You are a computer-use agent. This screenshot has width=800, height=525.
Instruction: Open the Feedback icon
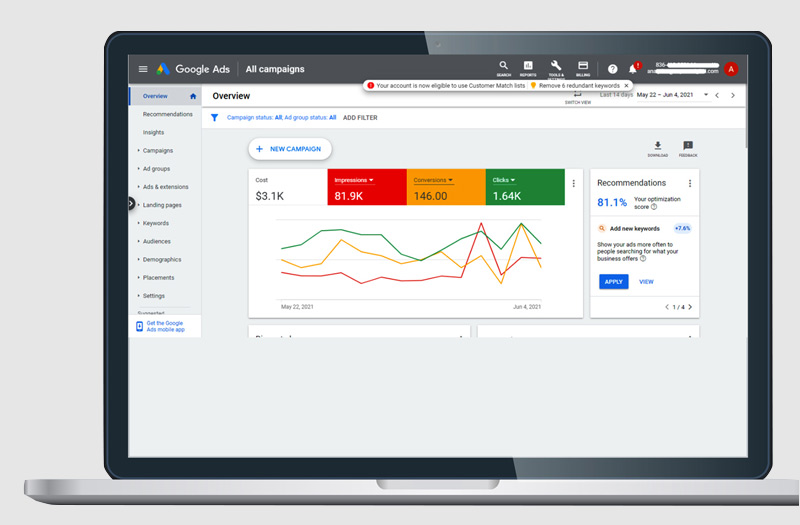click(688, 146)
